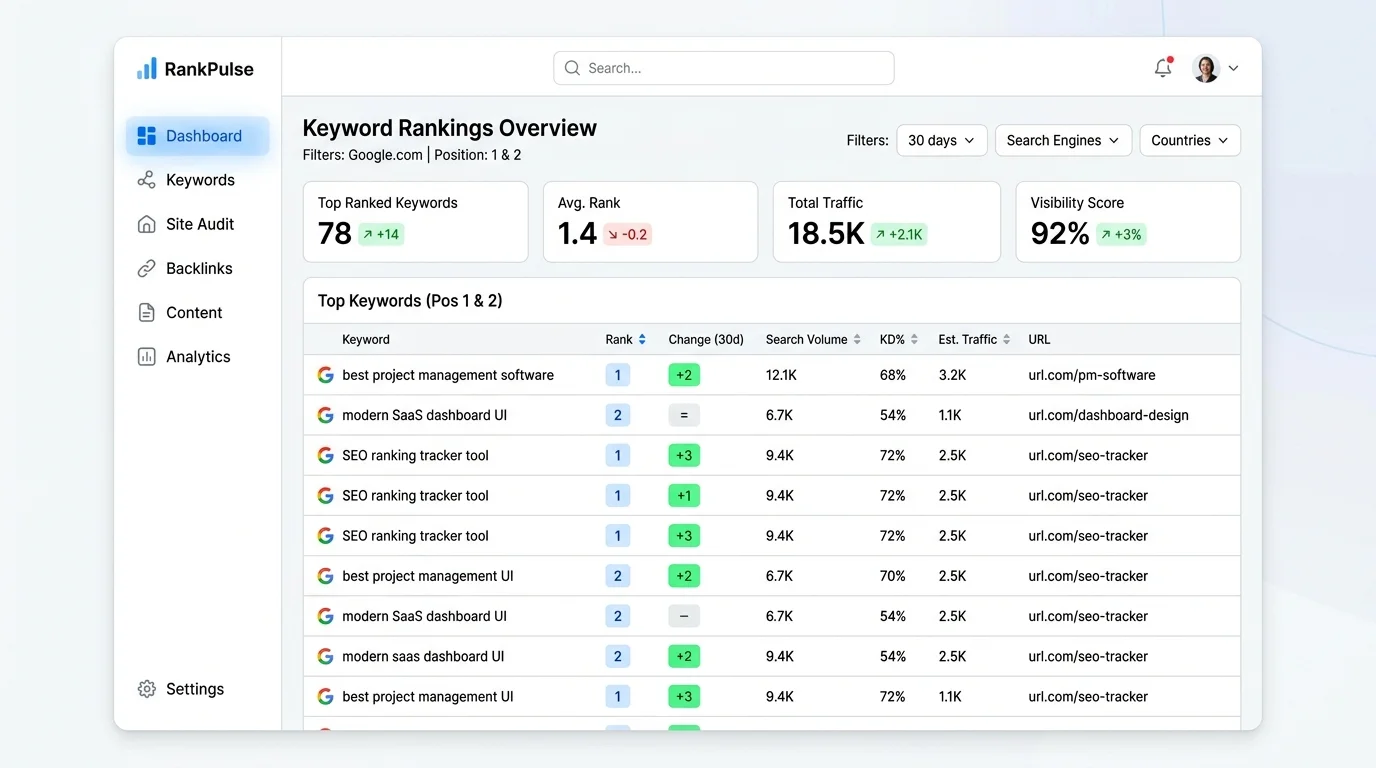Click the +2.1K traffic badge
1376x768 pixels.
(x=899, y=235)
